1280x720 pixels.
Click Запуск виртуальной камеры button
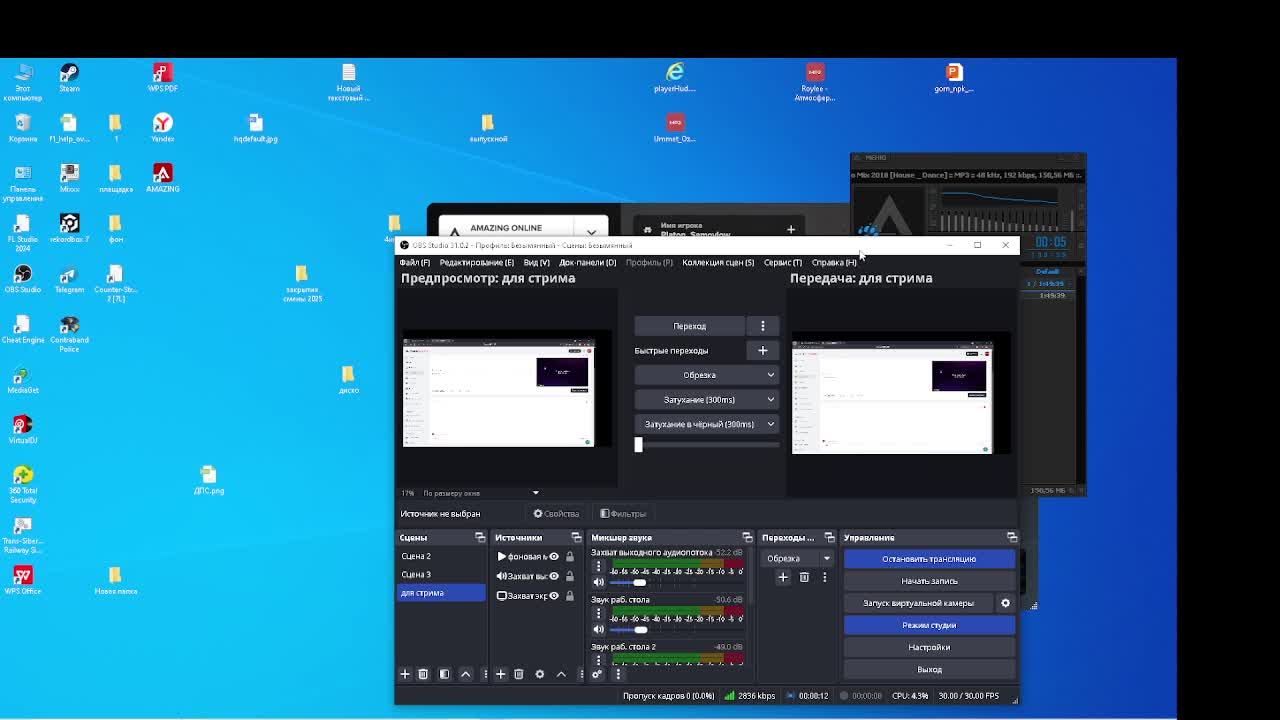tap(919, 603)
